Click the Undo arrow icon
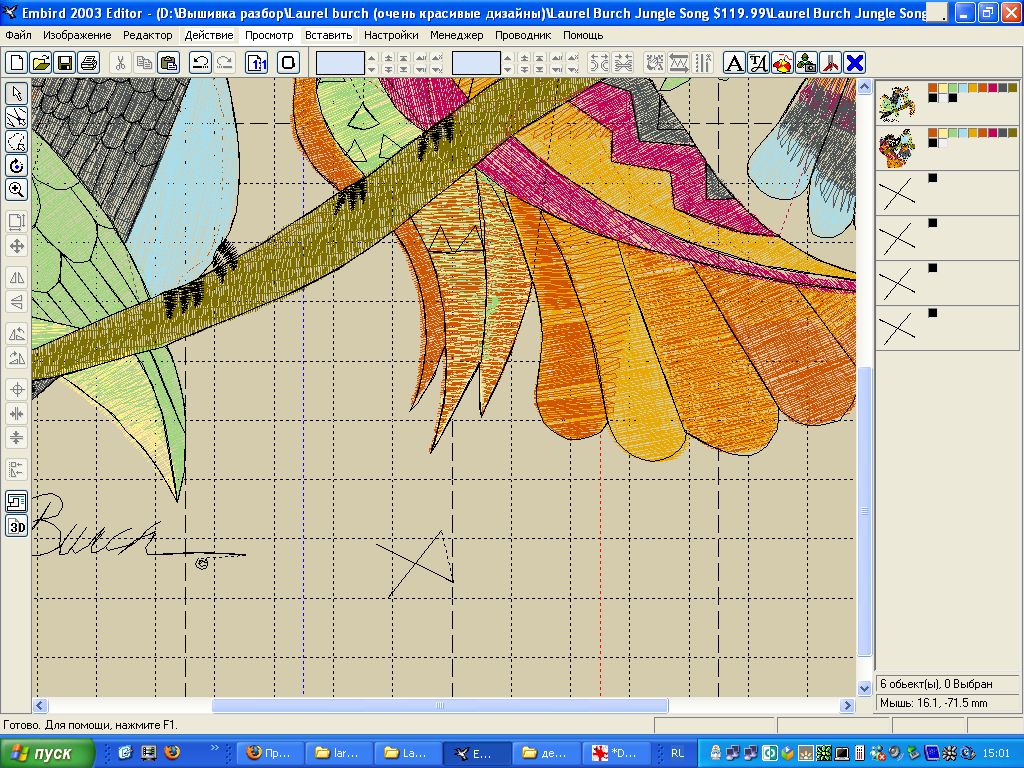The width and height of the screenshot is (1024, 768). point(200,63)
